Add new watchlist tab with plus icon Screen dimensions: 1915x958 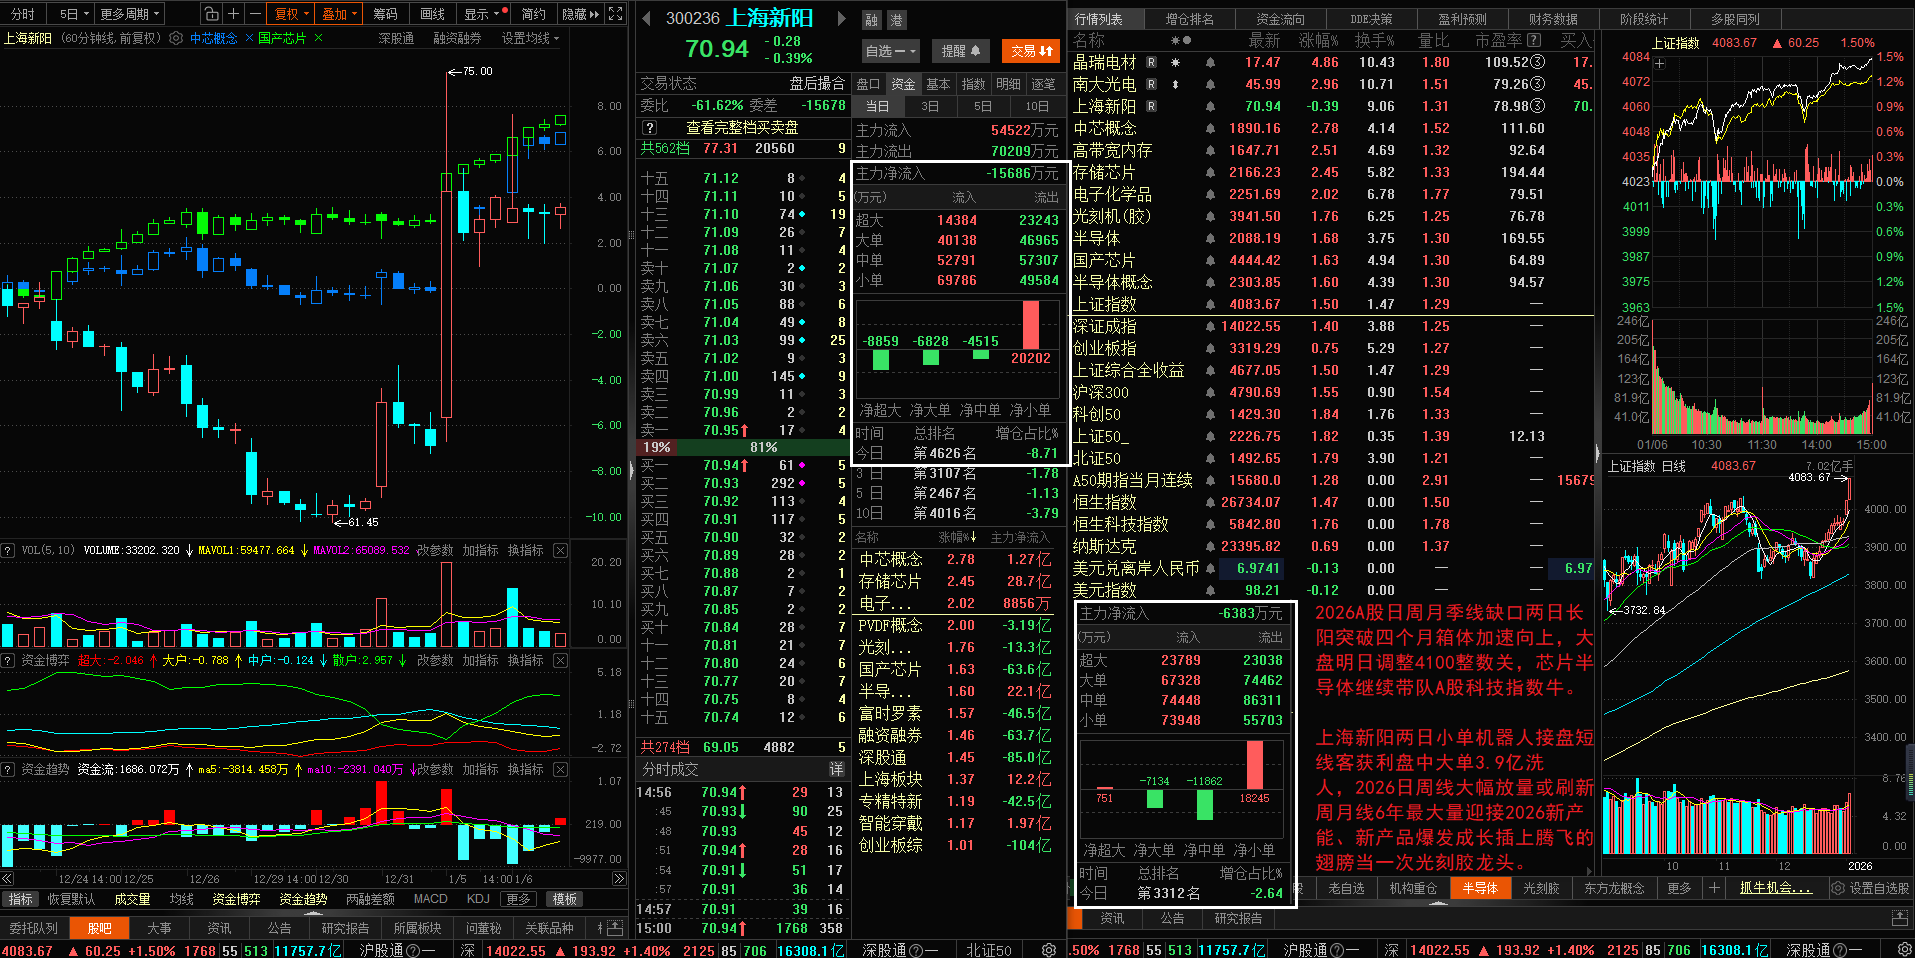(1714, 888)
